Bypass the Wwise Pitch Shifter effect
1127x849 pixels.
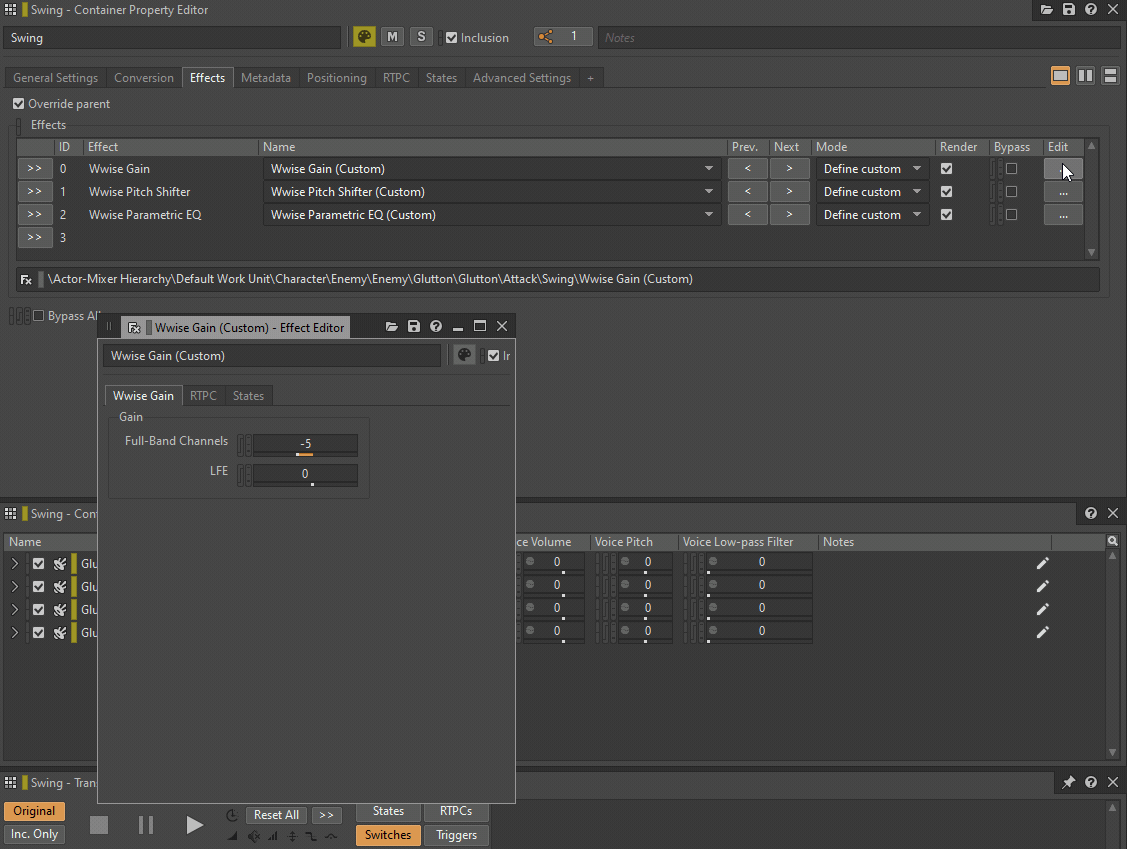click(x=1011, y=192)
